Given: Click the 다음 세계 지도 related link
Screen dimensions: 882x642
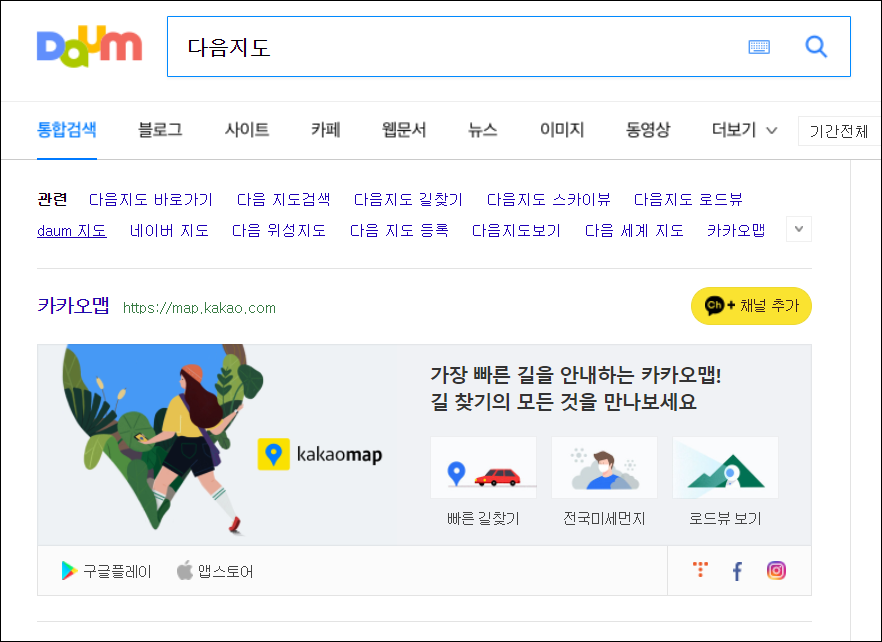Looking at the screenshot, I should point(634,231).
